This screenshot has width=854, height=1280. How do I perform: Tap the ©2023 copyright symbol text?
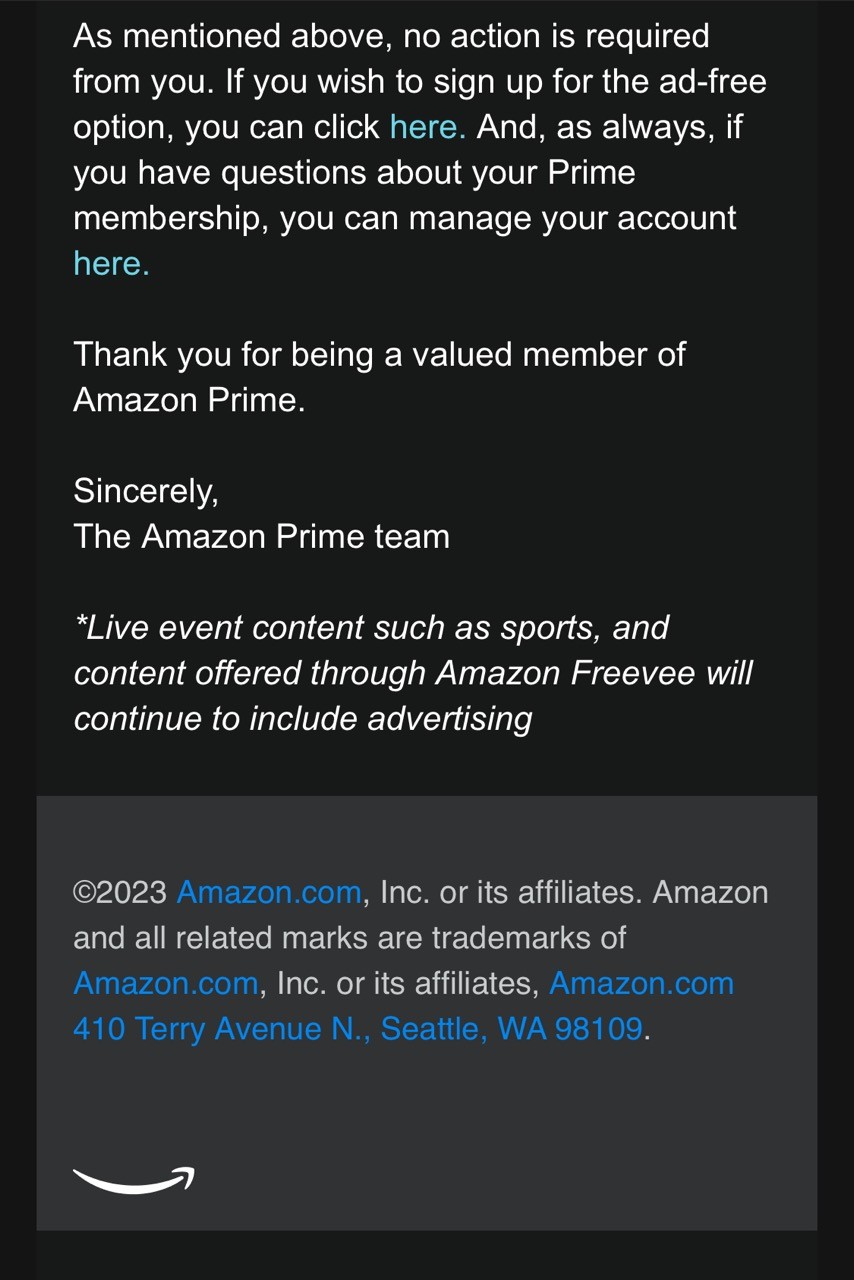[x=120, y=892]
